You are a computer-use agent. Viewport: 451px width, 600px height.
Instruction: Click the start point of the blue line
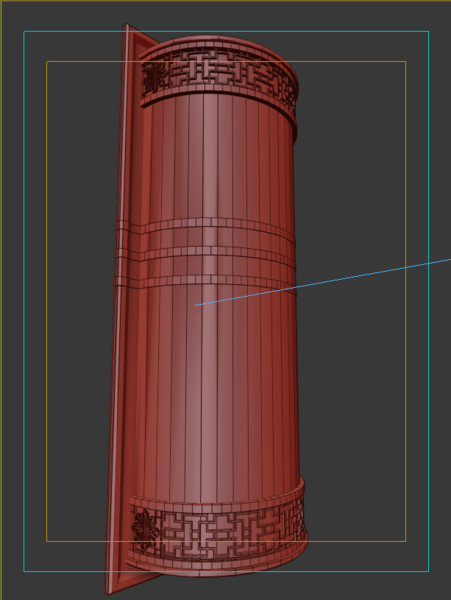pyautogui.click(x=195, y=305)
